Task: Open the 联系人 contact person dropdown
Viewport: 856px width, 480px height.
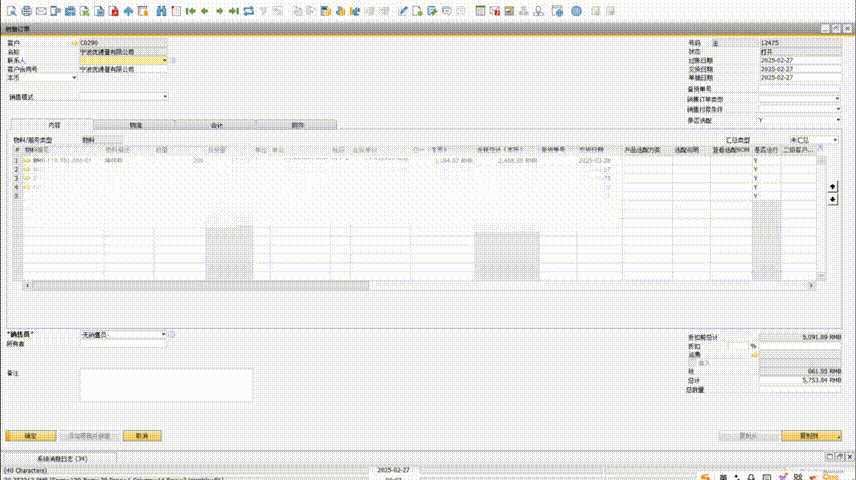Action: point(165,60)
